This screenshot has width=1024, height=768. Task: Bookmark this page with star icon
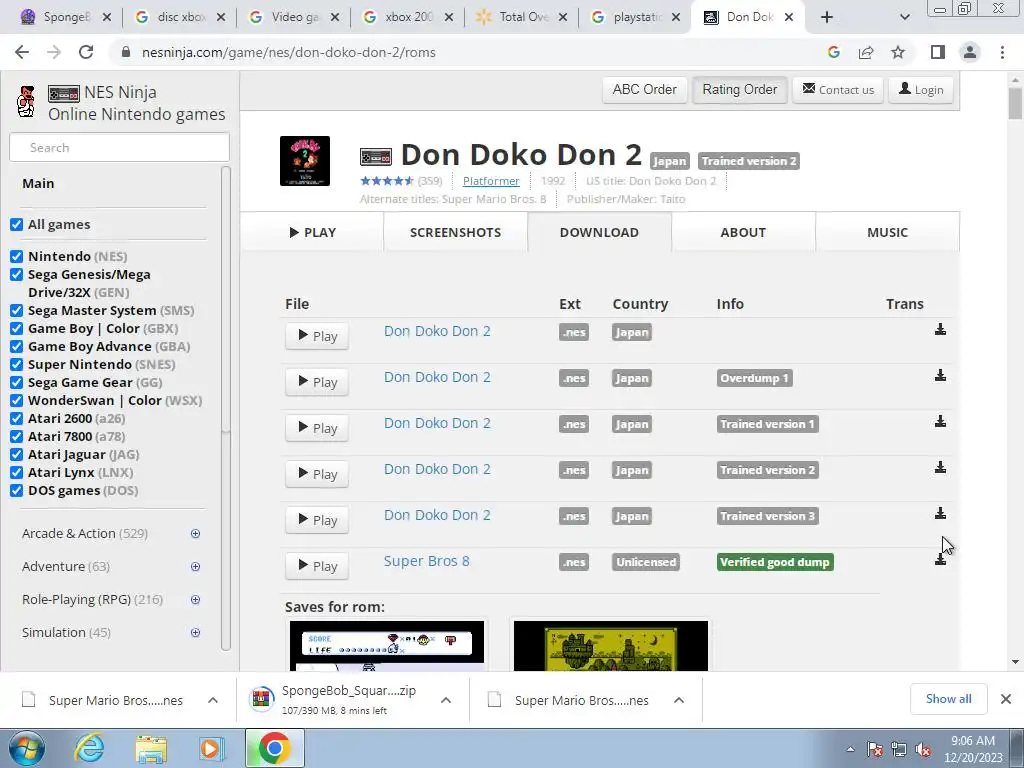tap(898, 52)
